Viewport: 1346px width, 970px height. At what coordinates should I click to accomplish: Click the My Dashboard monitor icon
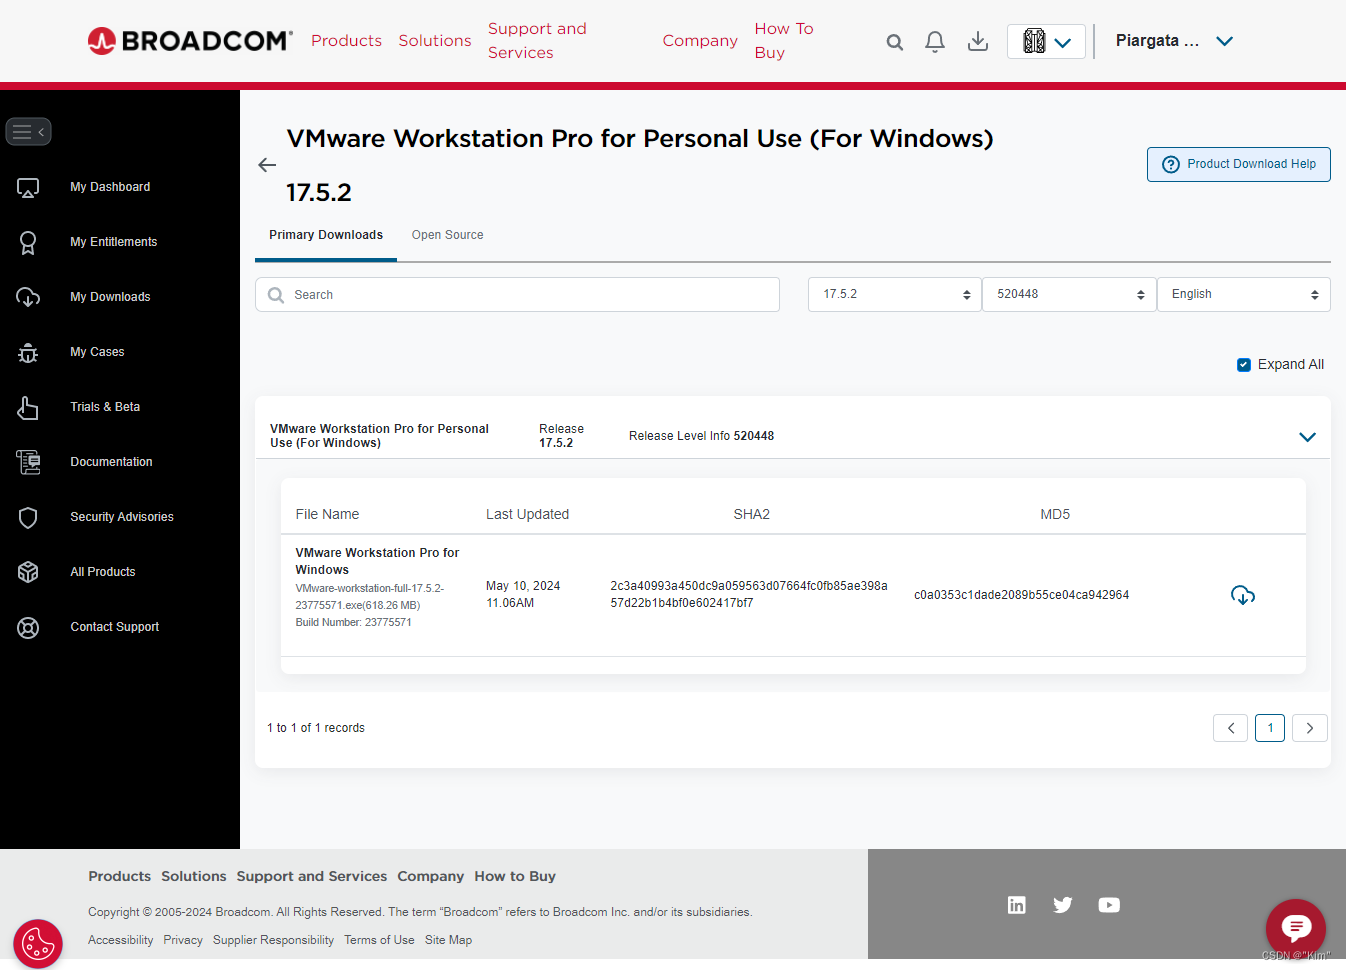coord(28,187)
